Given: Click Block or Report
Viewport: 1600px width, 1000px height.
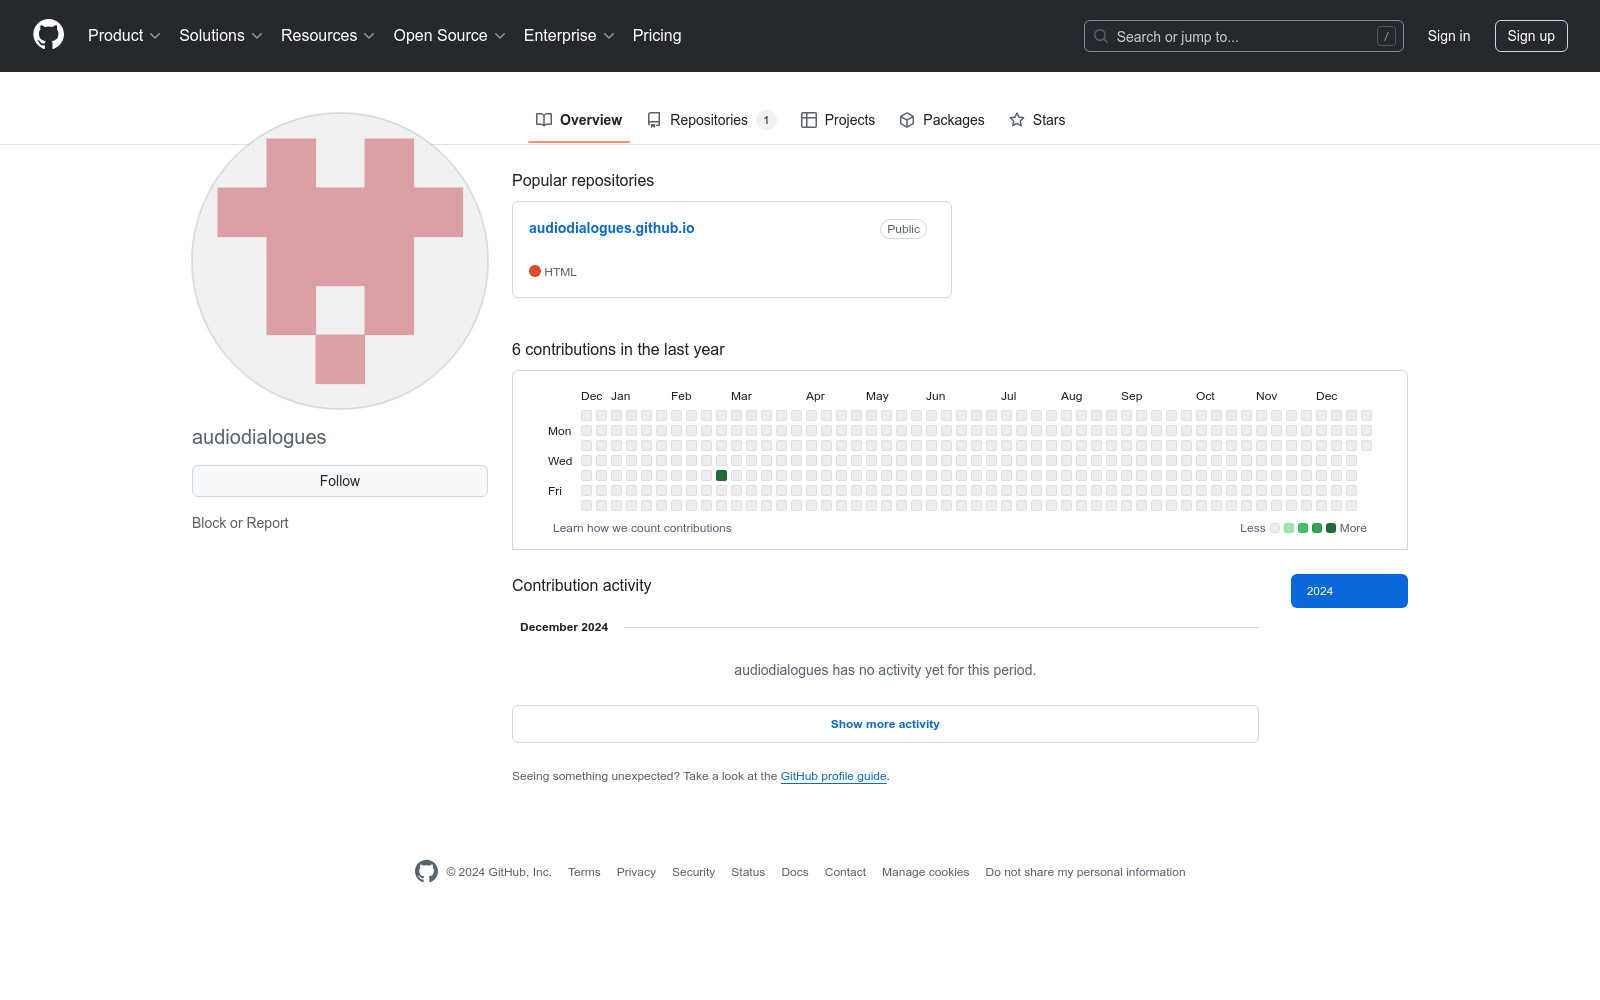Looking at the screenshot, I should pos(240,523).
